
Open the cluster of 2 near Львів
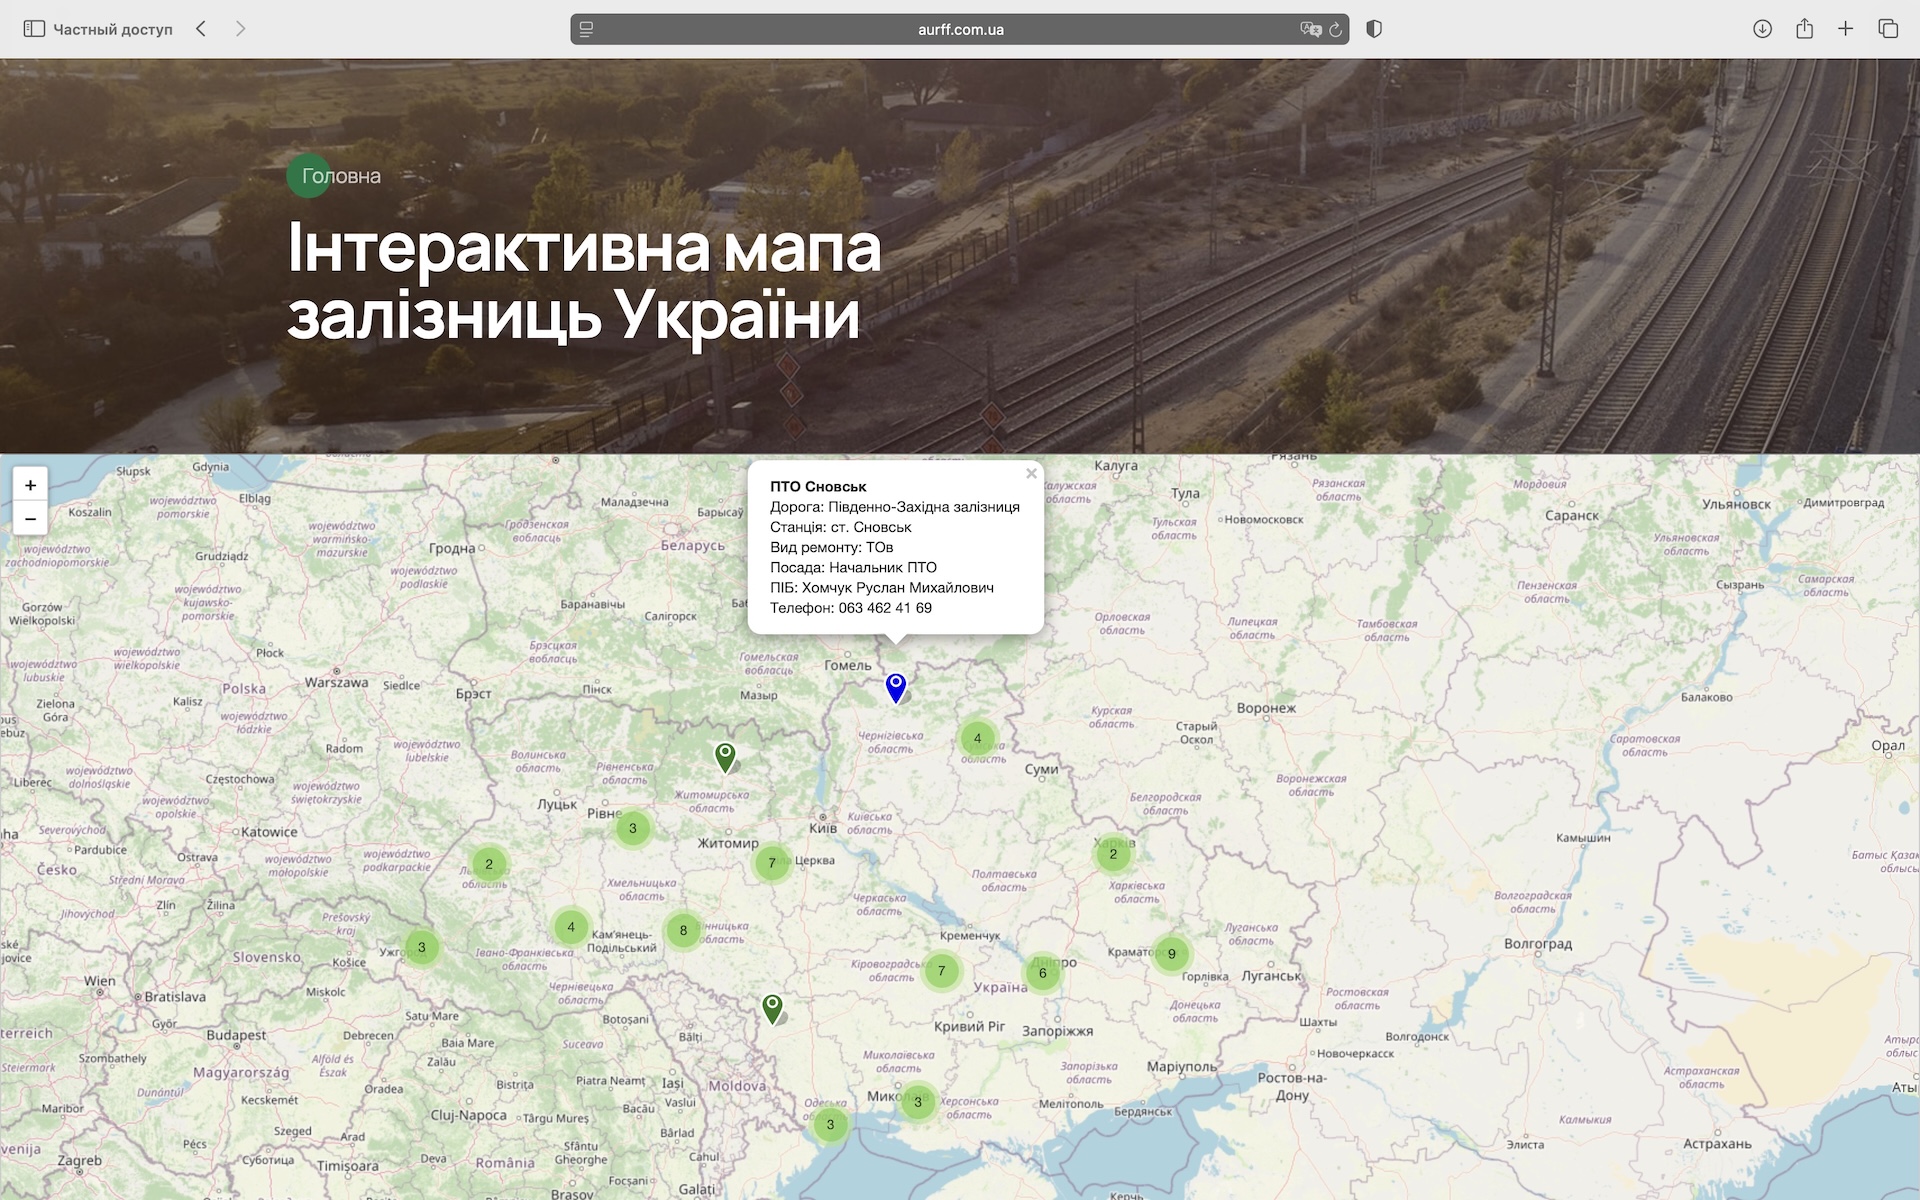click(x=488, y=864)
